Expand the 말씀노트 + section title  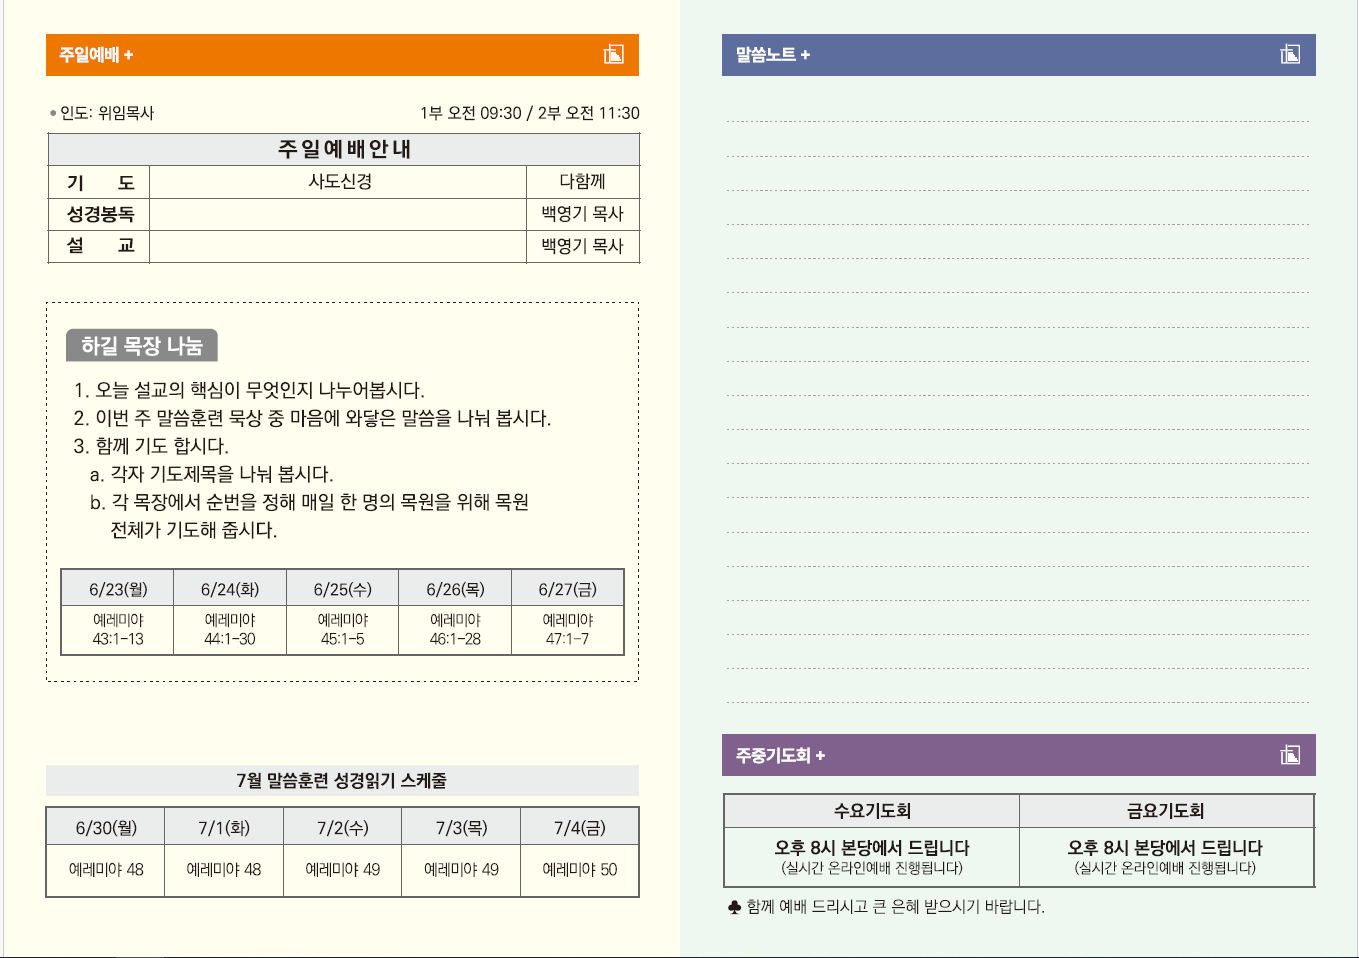772,55
